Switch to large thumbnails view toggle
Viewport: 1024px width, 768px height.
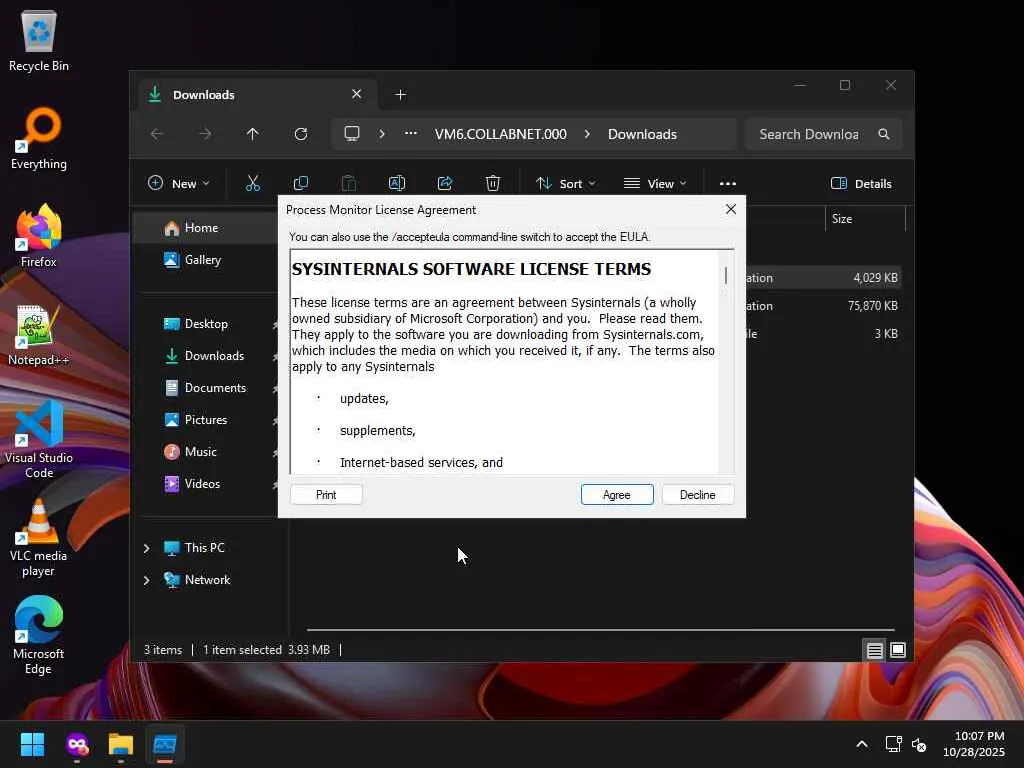click(898, 650)
